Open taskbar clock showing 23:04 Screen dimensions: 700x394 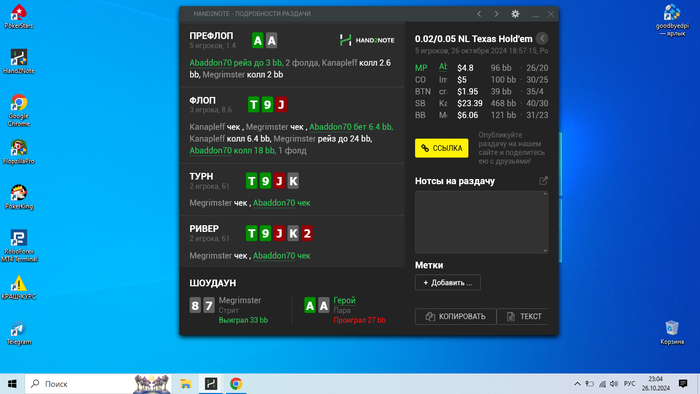click(x=656, y=384)
